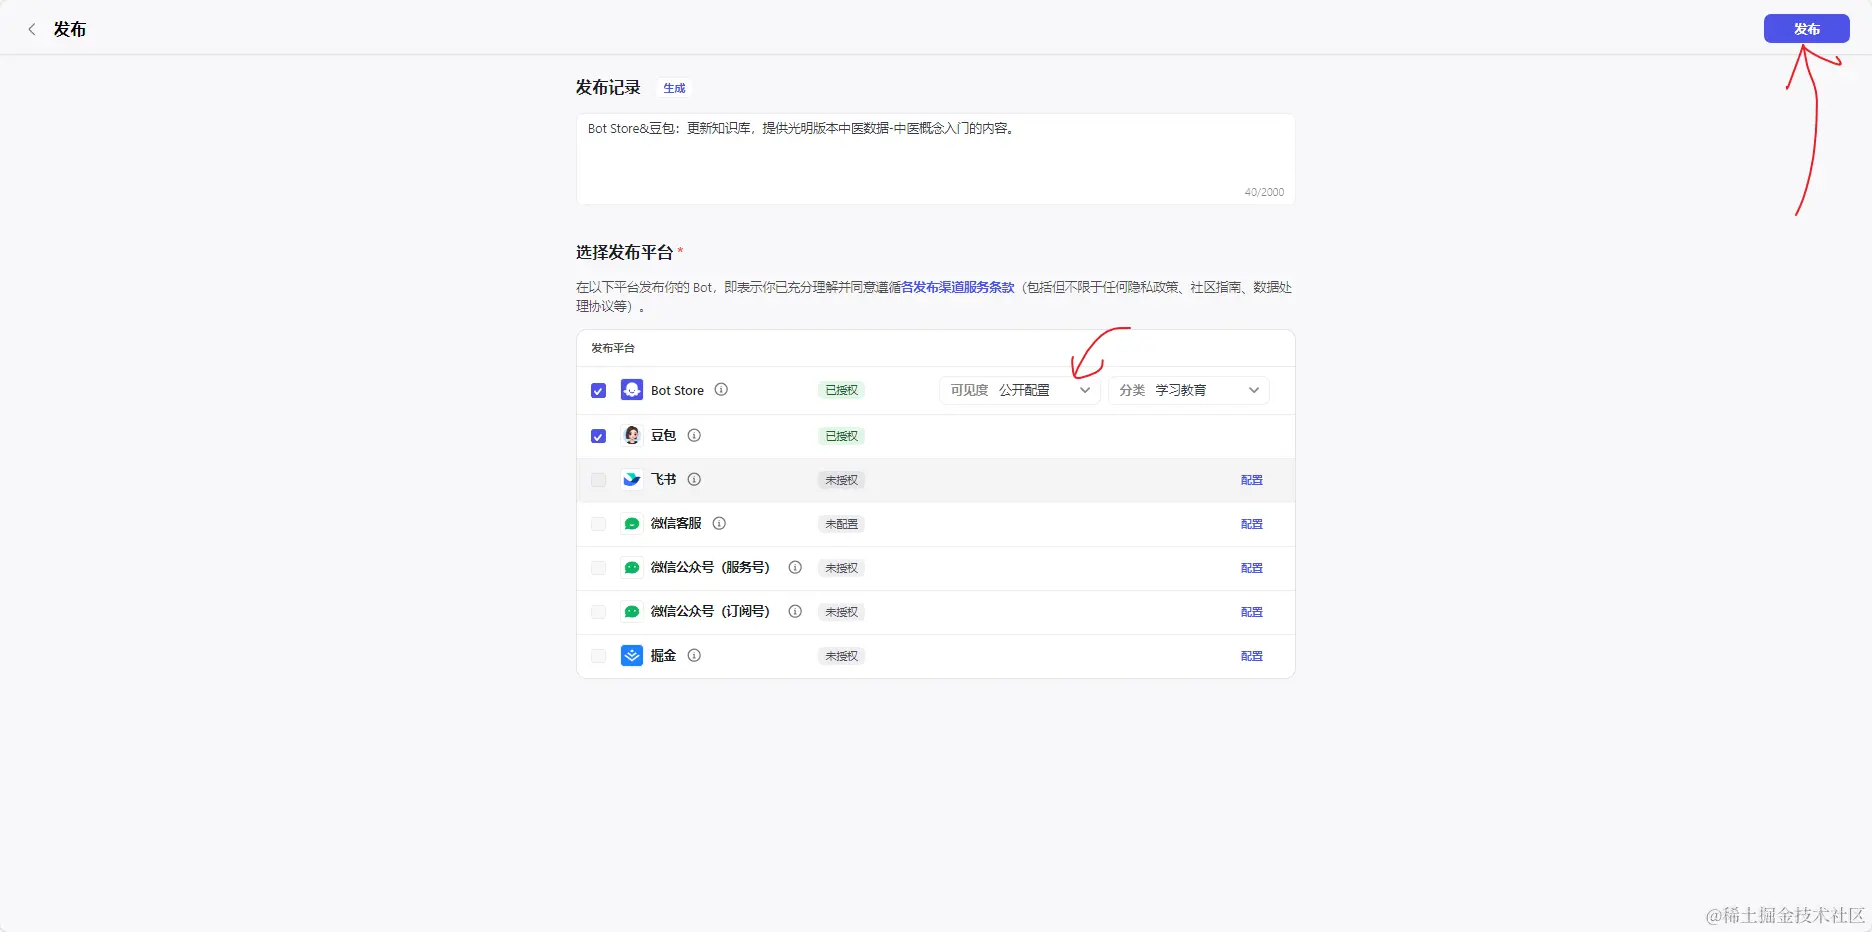This screenshot has width=1872, height=932.
Task: Click into the 发布记录 text area
Action: [935, 159]
